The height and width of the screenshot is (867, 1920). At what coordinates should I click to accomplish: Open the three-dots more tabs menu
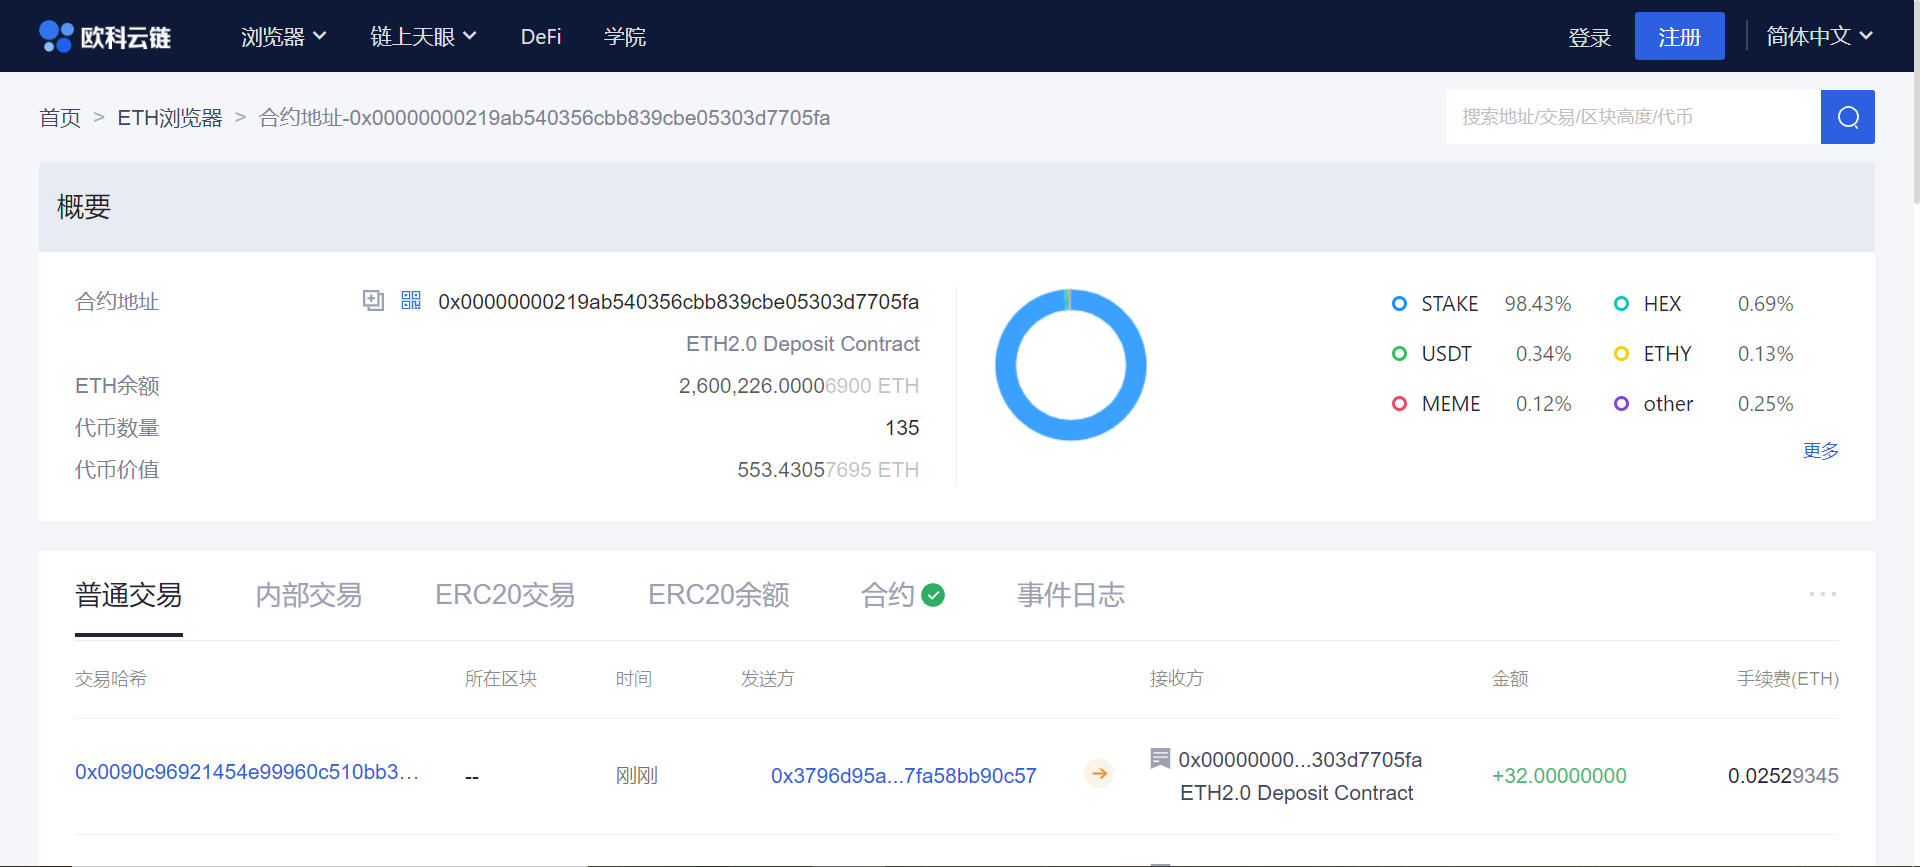(1822, 594)
